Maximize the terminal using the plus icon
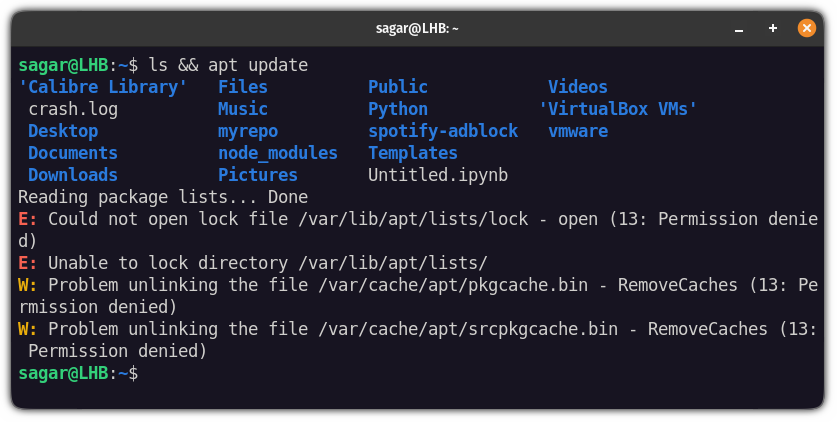 click(773, 29)
